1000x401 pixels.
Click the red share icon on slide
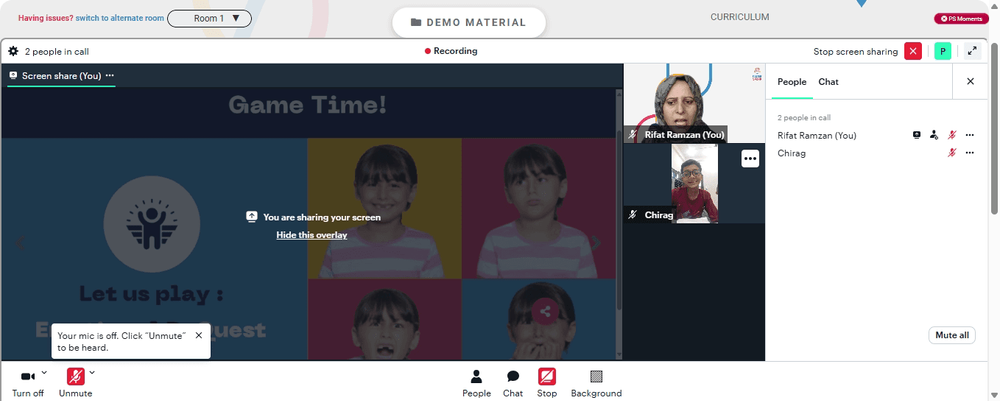click(x=545, y=312)
